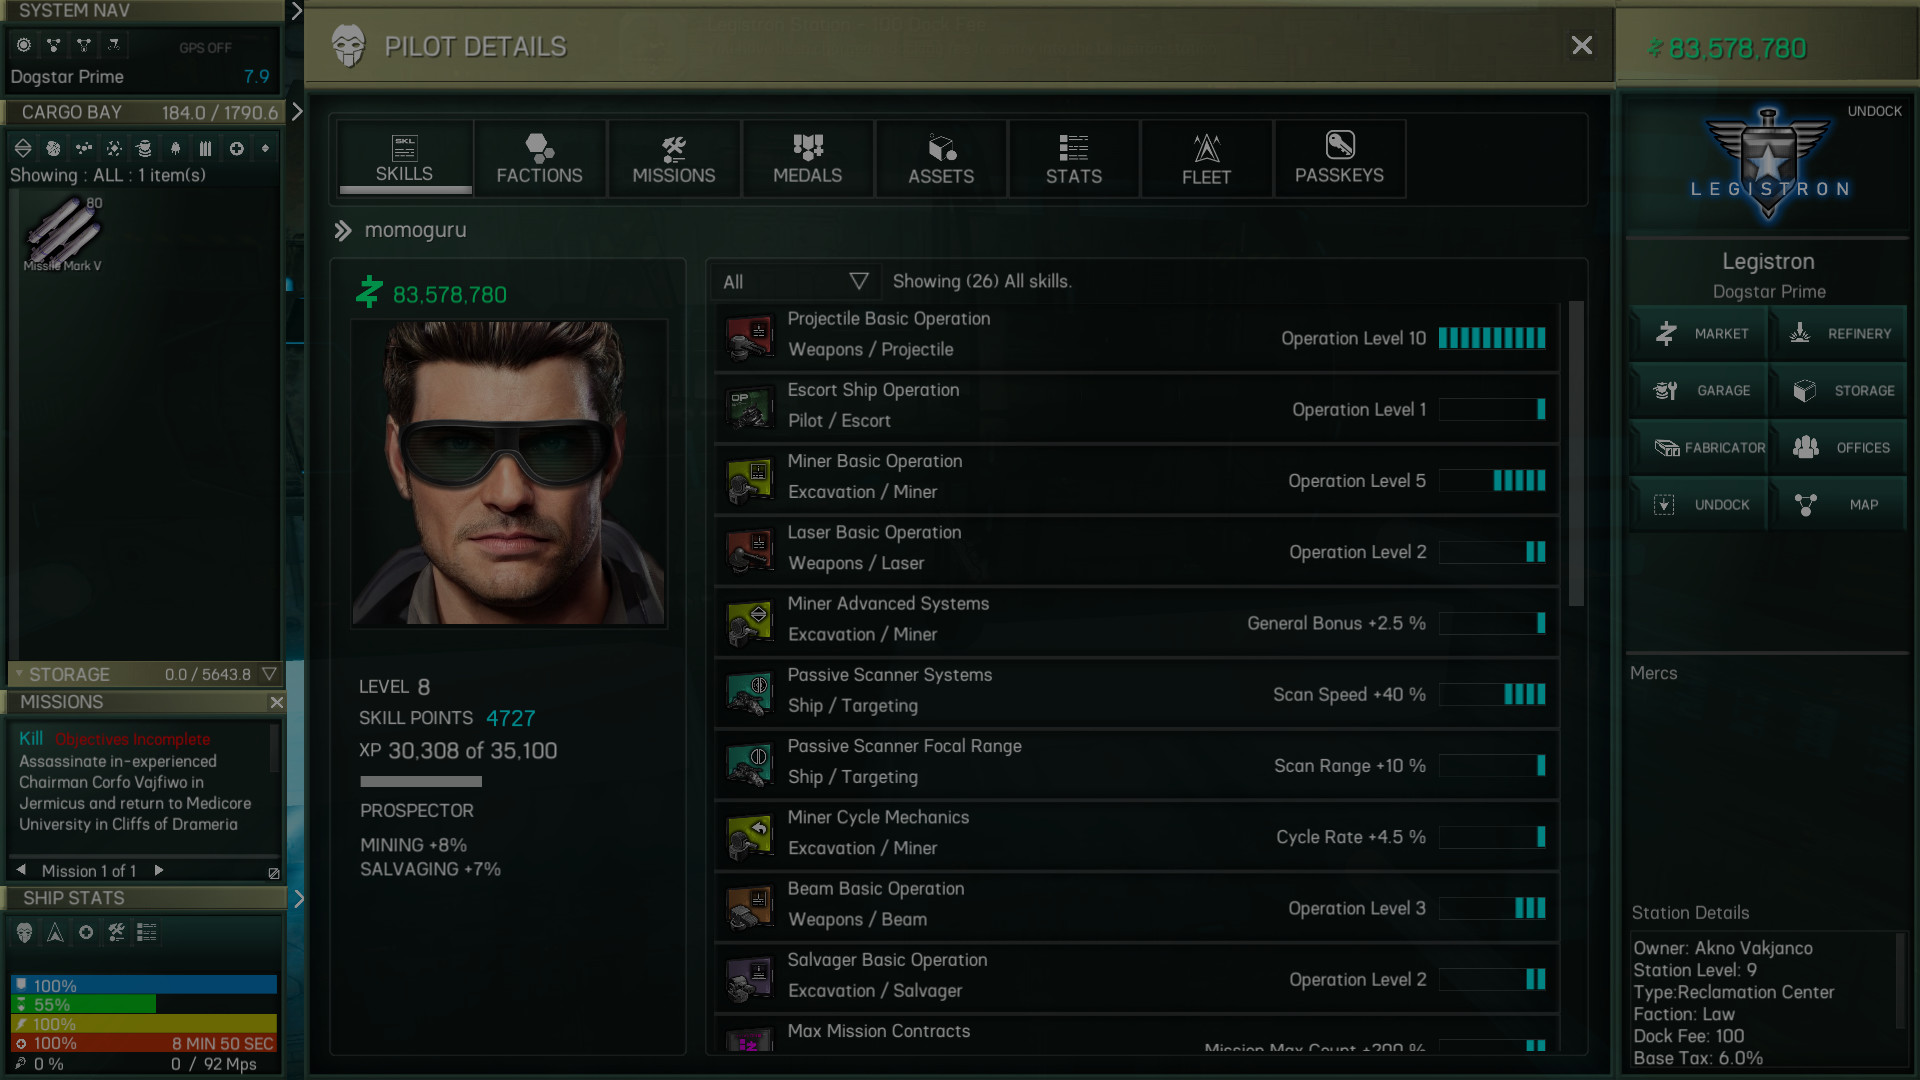The height and width of the screenshot is (1080, 1920).
Task: Toggle GPS on in System Nav
Action: tap(206, 47)
